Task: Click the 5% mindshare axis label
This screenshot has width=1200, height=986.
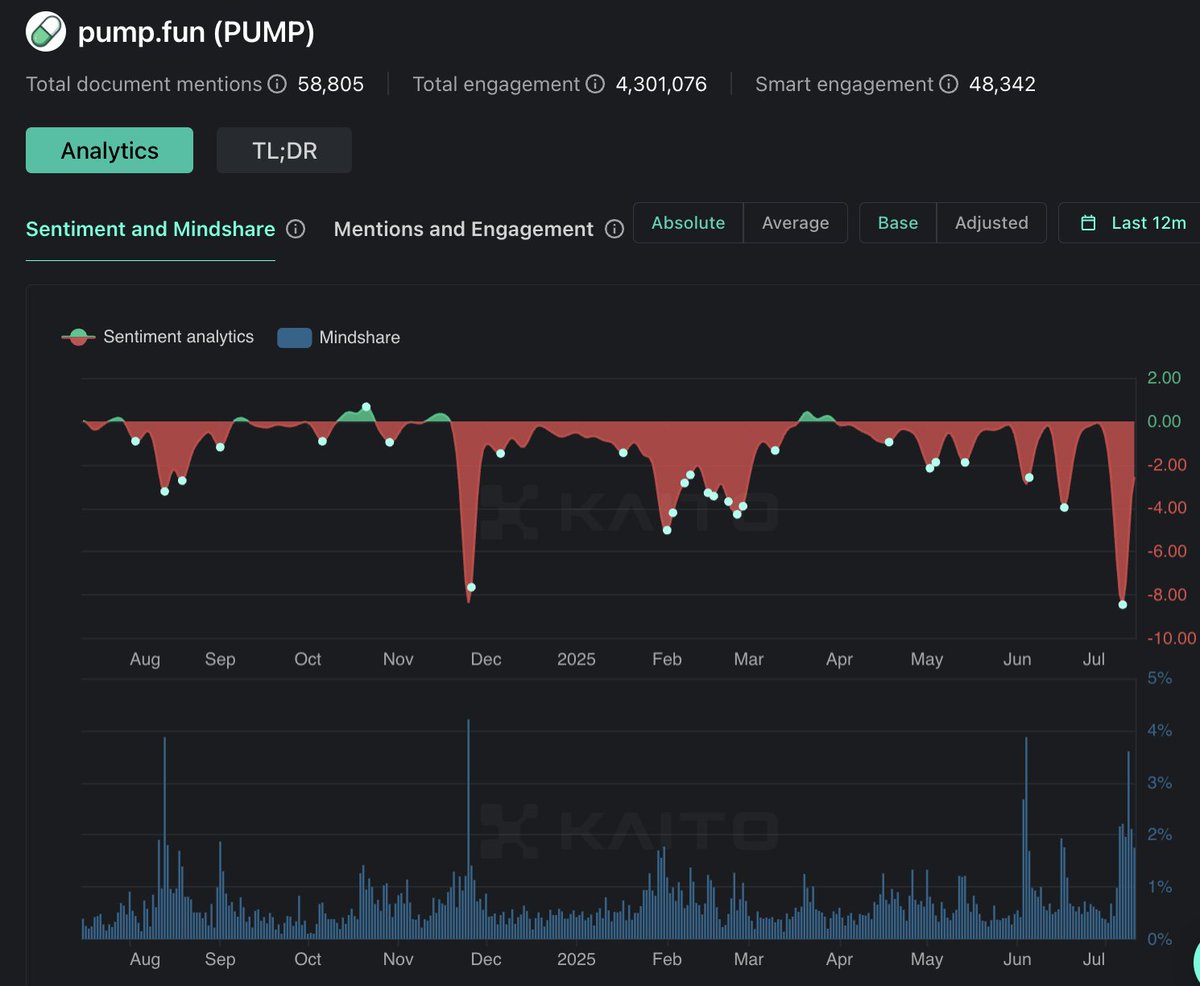Action: click(1159, 678)
